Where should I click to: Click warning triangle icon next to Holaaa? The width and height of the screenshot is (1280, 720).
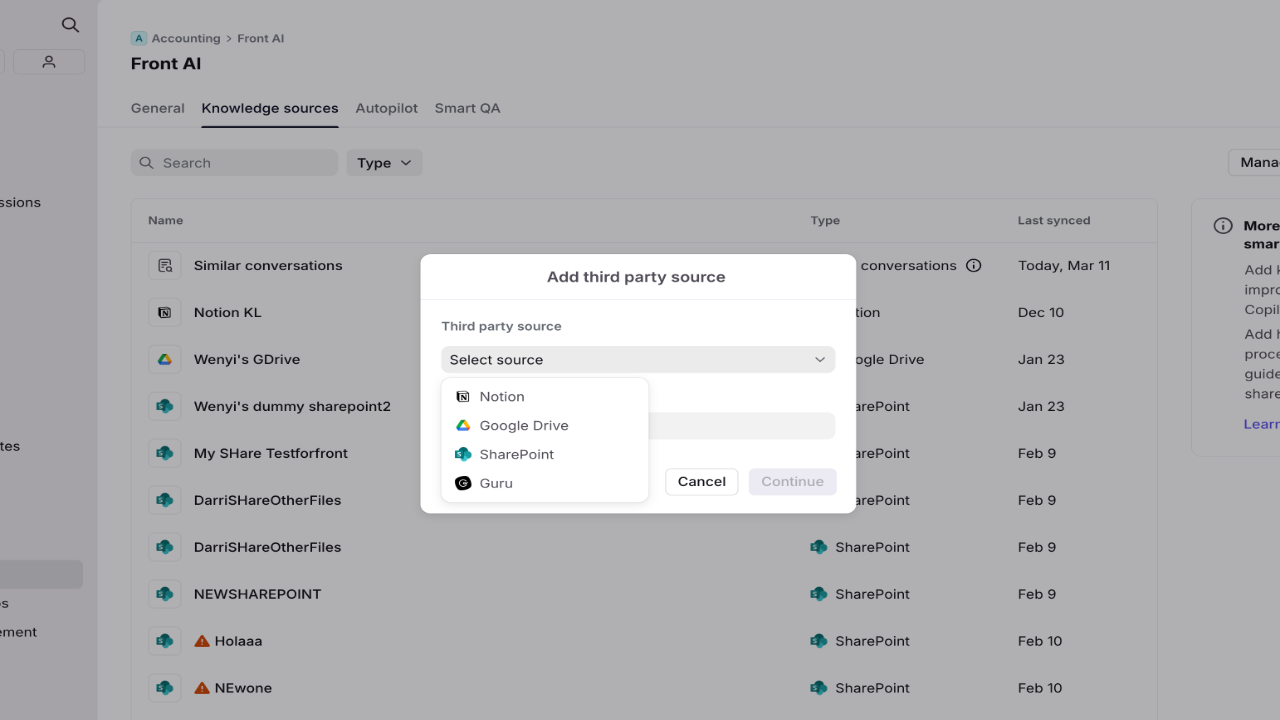tap(202, 641)
